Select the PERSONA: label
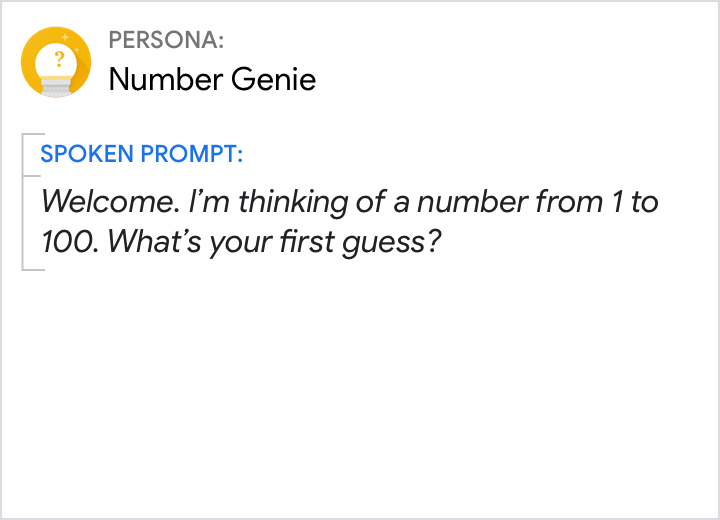Viewport: 720px width, 520px height. click(166, 41)
